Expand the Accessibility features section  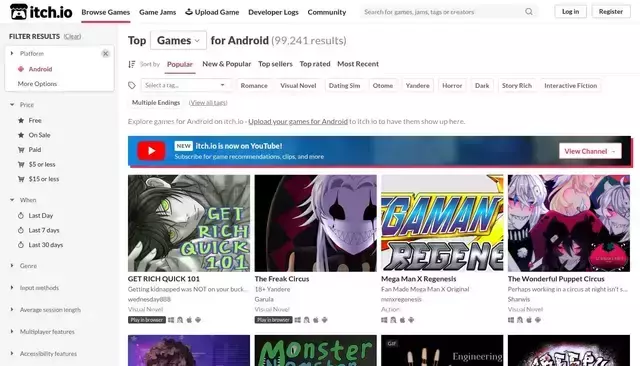click(x=12, y=354)
